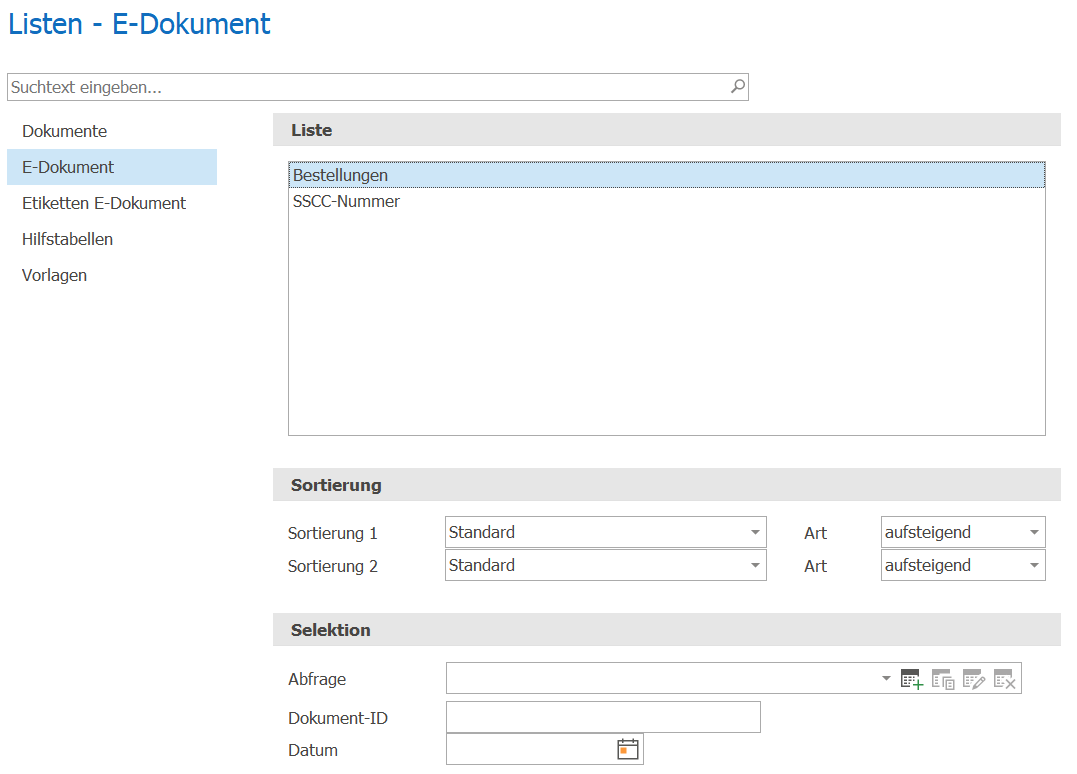
Task: Click the Listen - E-Dokument page title
Action: (139, 24)
